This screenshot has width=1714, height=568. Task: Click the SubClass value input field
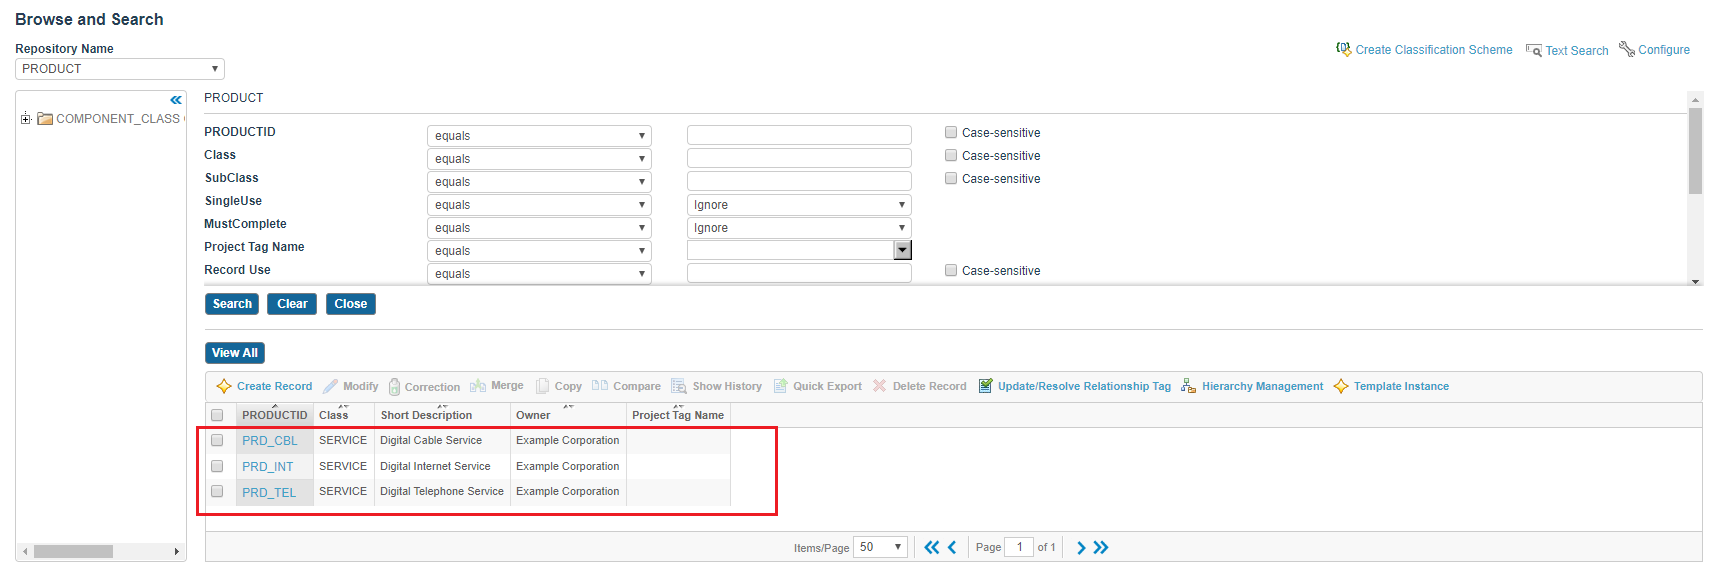[x=799, y=181]
